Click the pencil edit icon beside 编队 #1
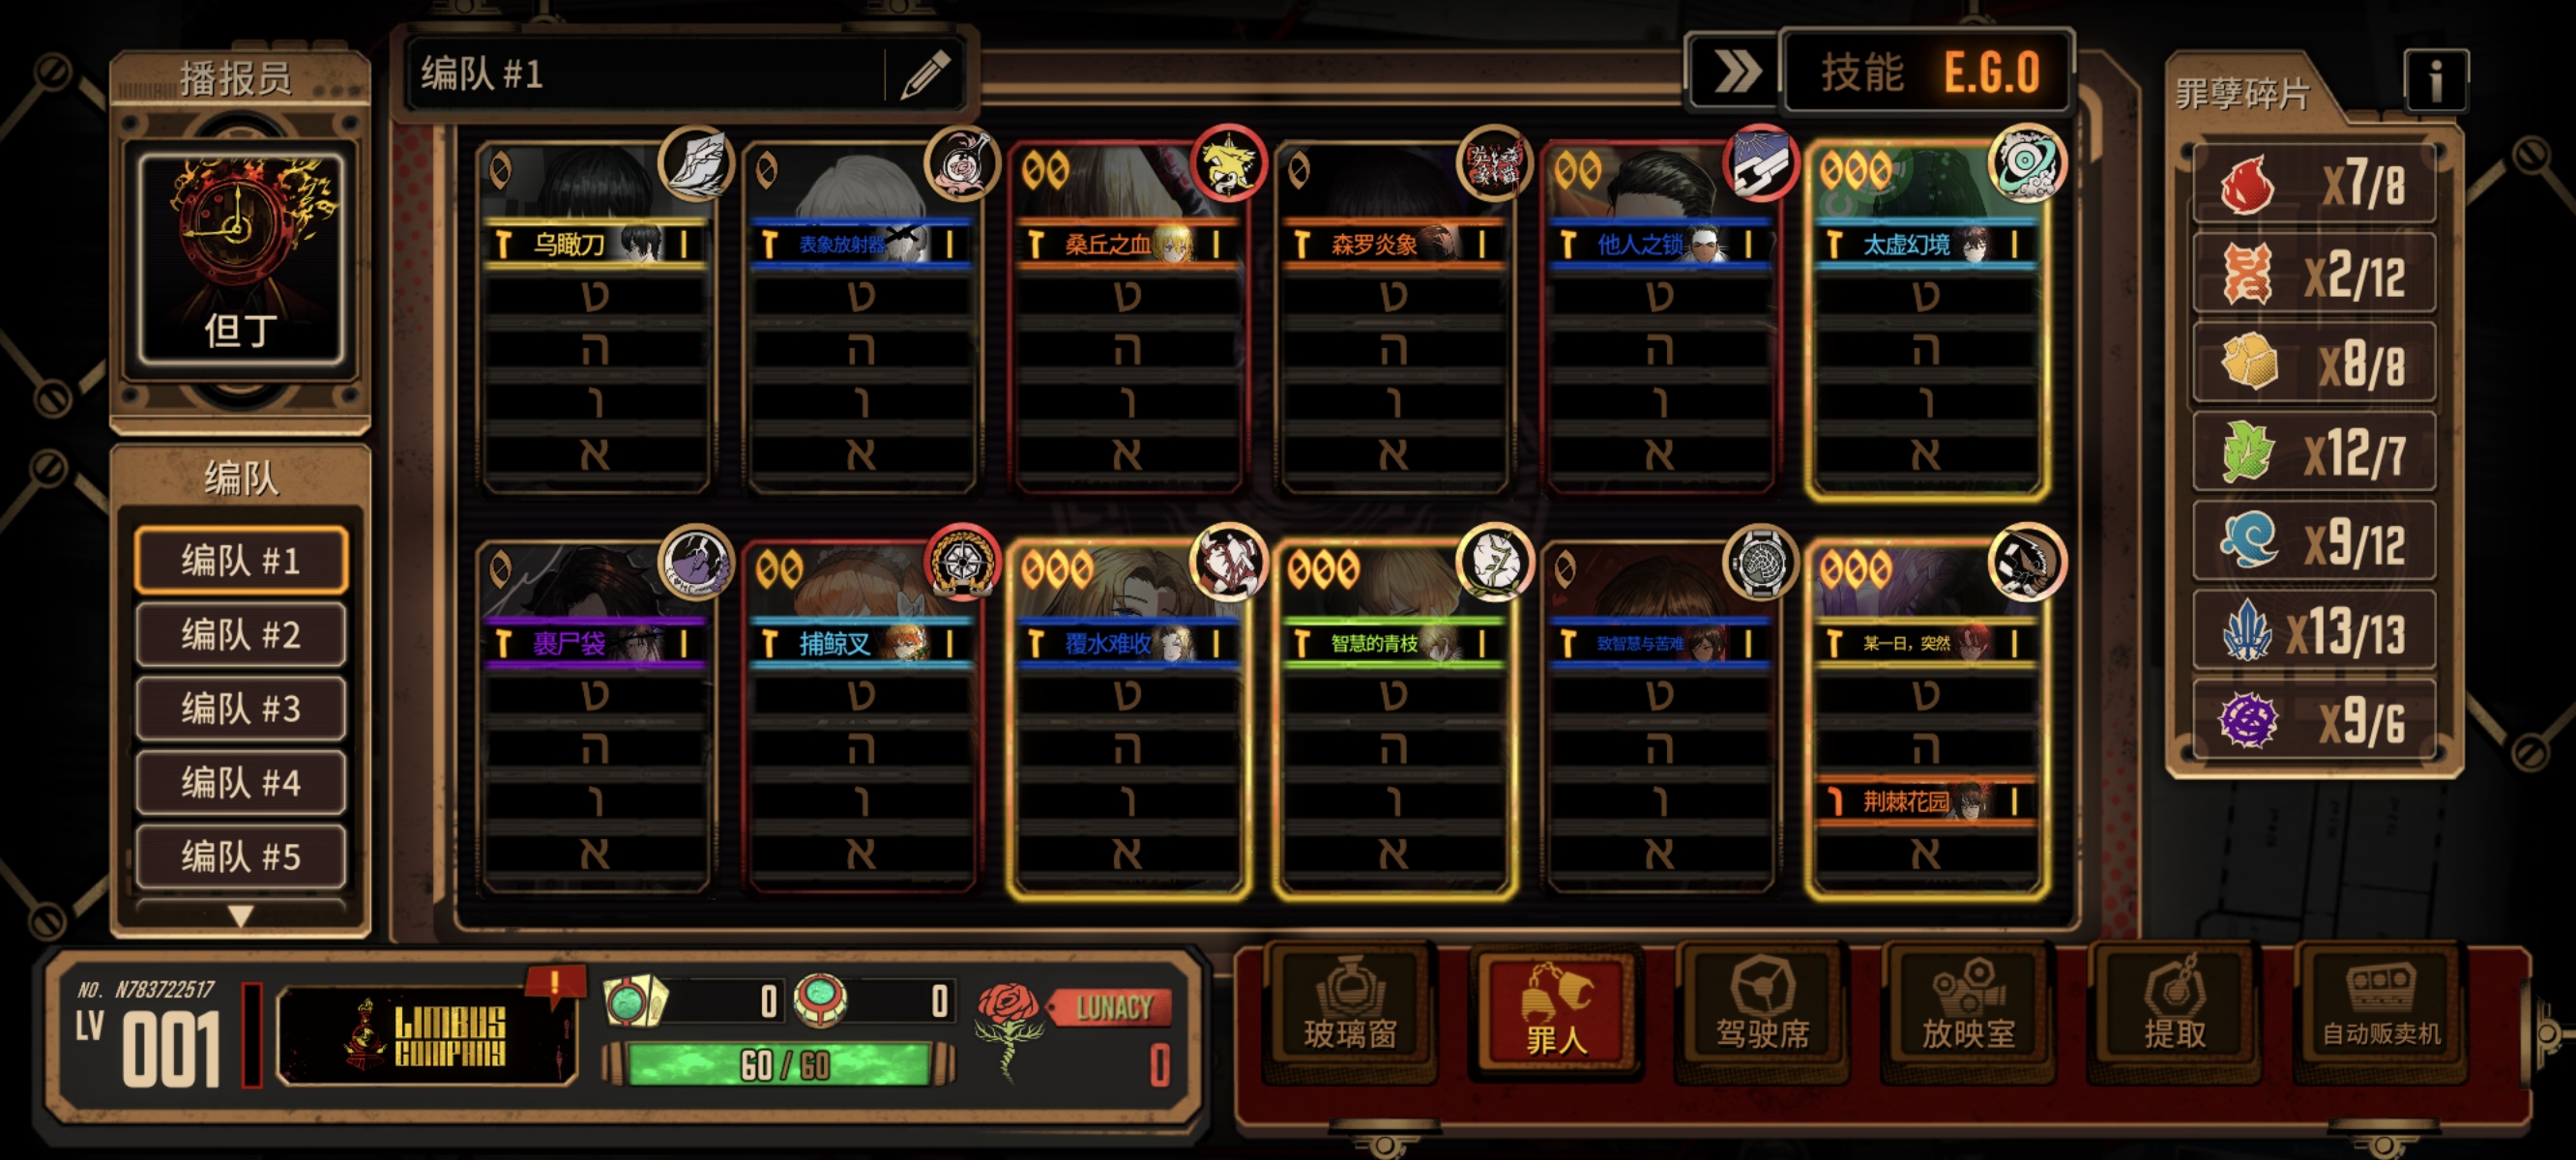Screen dimensions: 2576x1160 pyautogui.click(x=925, y=74)
